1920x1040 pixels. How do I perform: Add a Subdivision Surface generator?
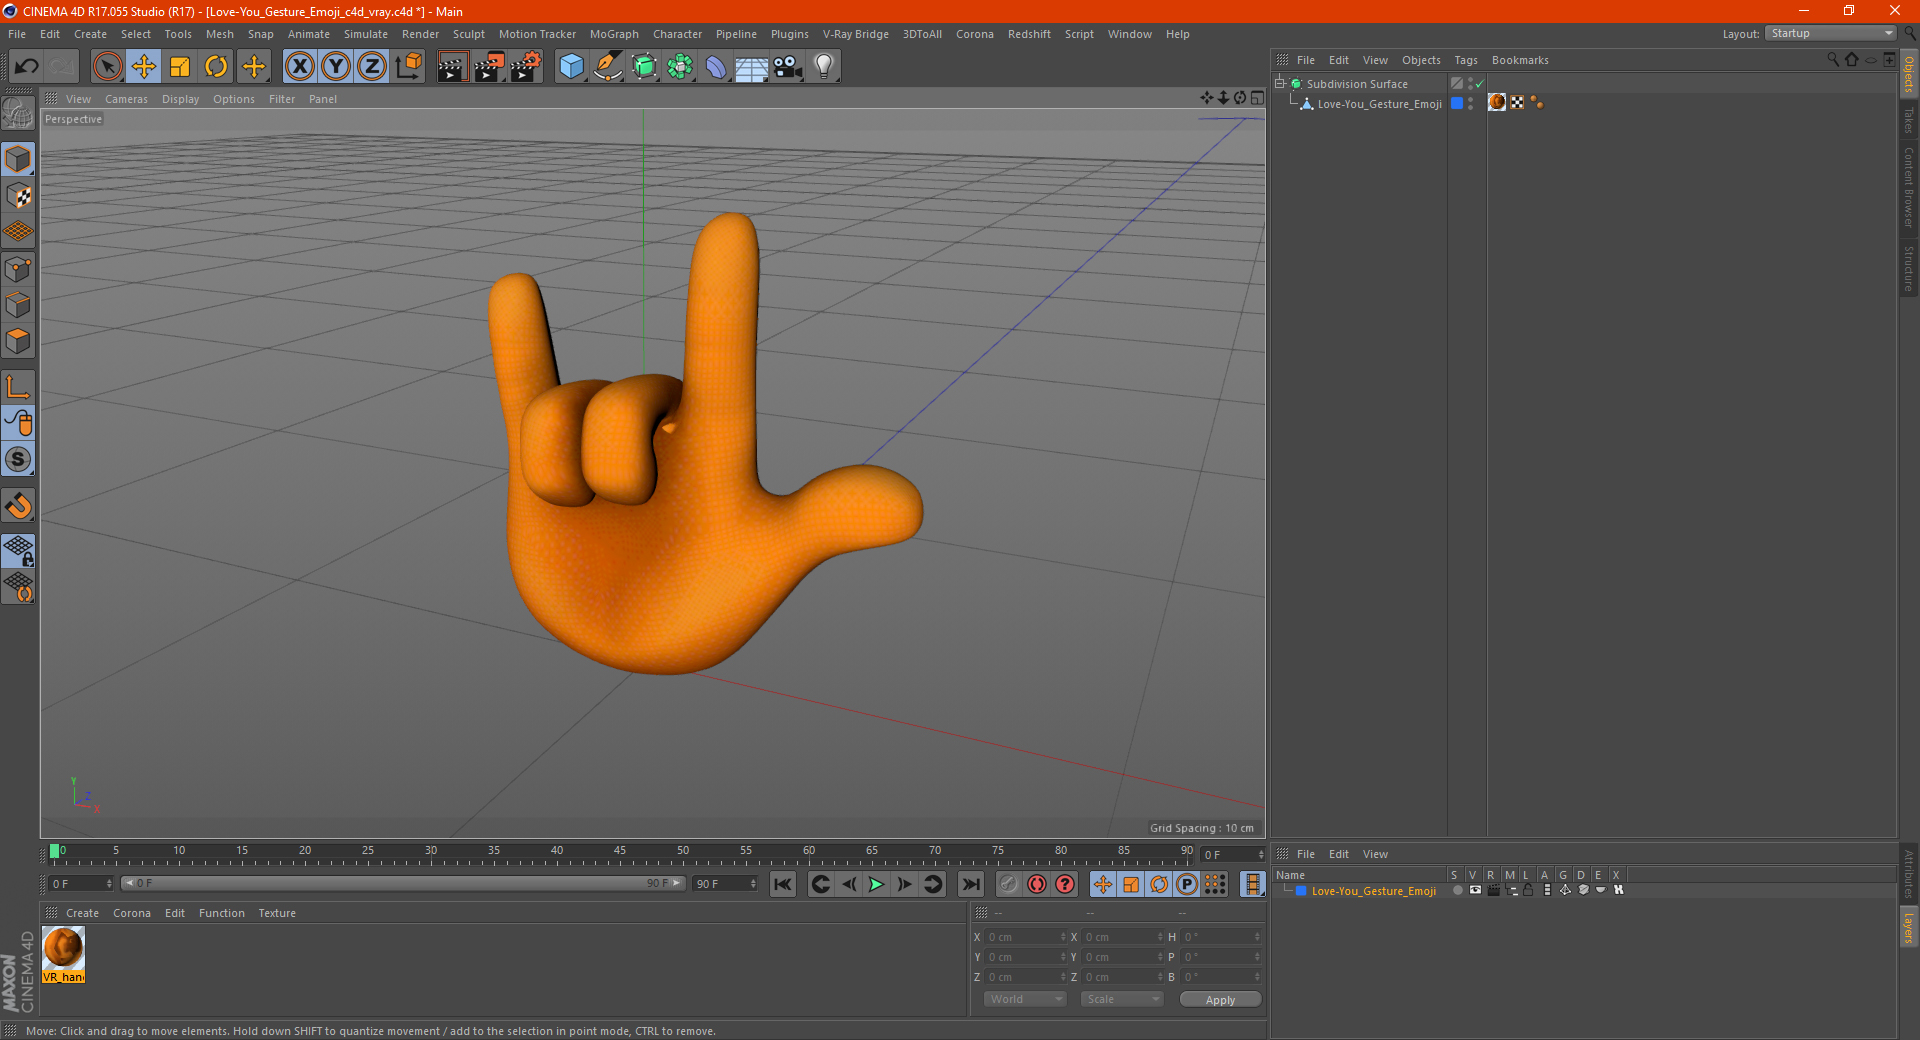tap(644, 67)
